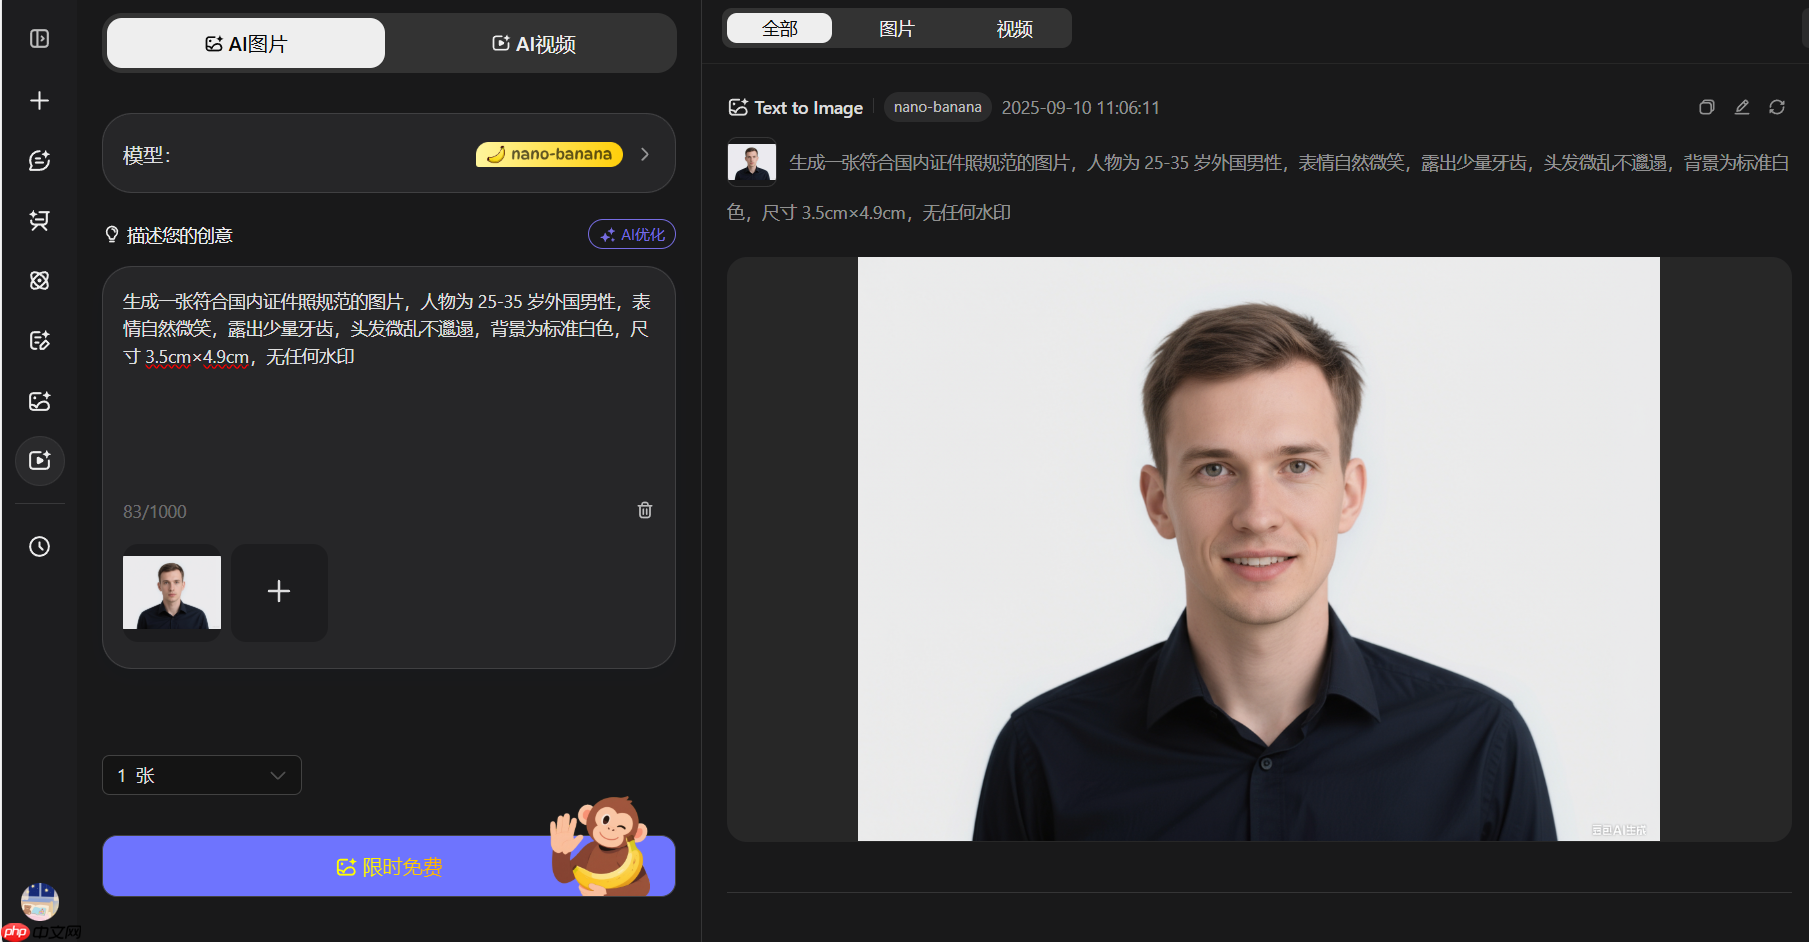
Task: Select the 全部 filter tab
Action: (779, 29)
